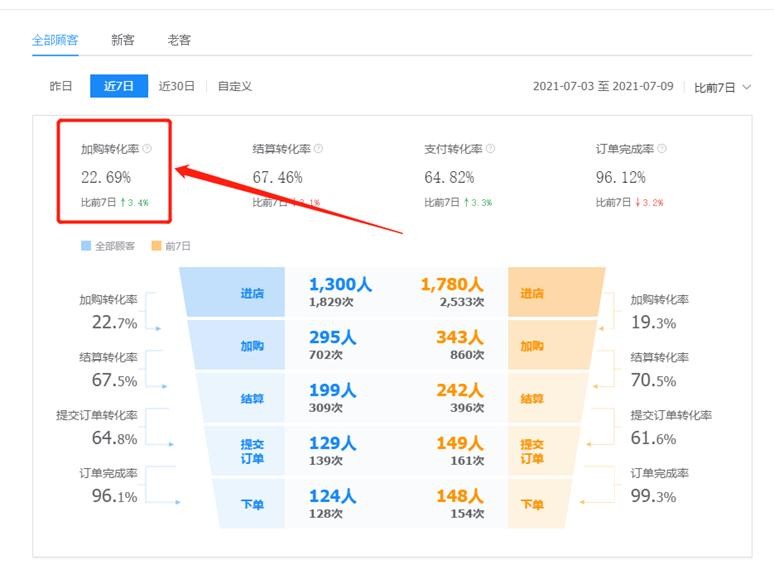
Task: Click the green up arrow under 支付转化率
Action: pyautogui.click(x=465, y=202)
